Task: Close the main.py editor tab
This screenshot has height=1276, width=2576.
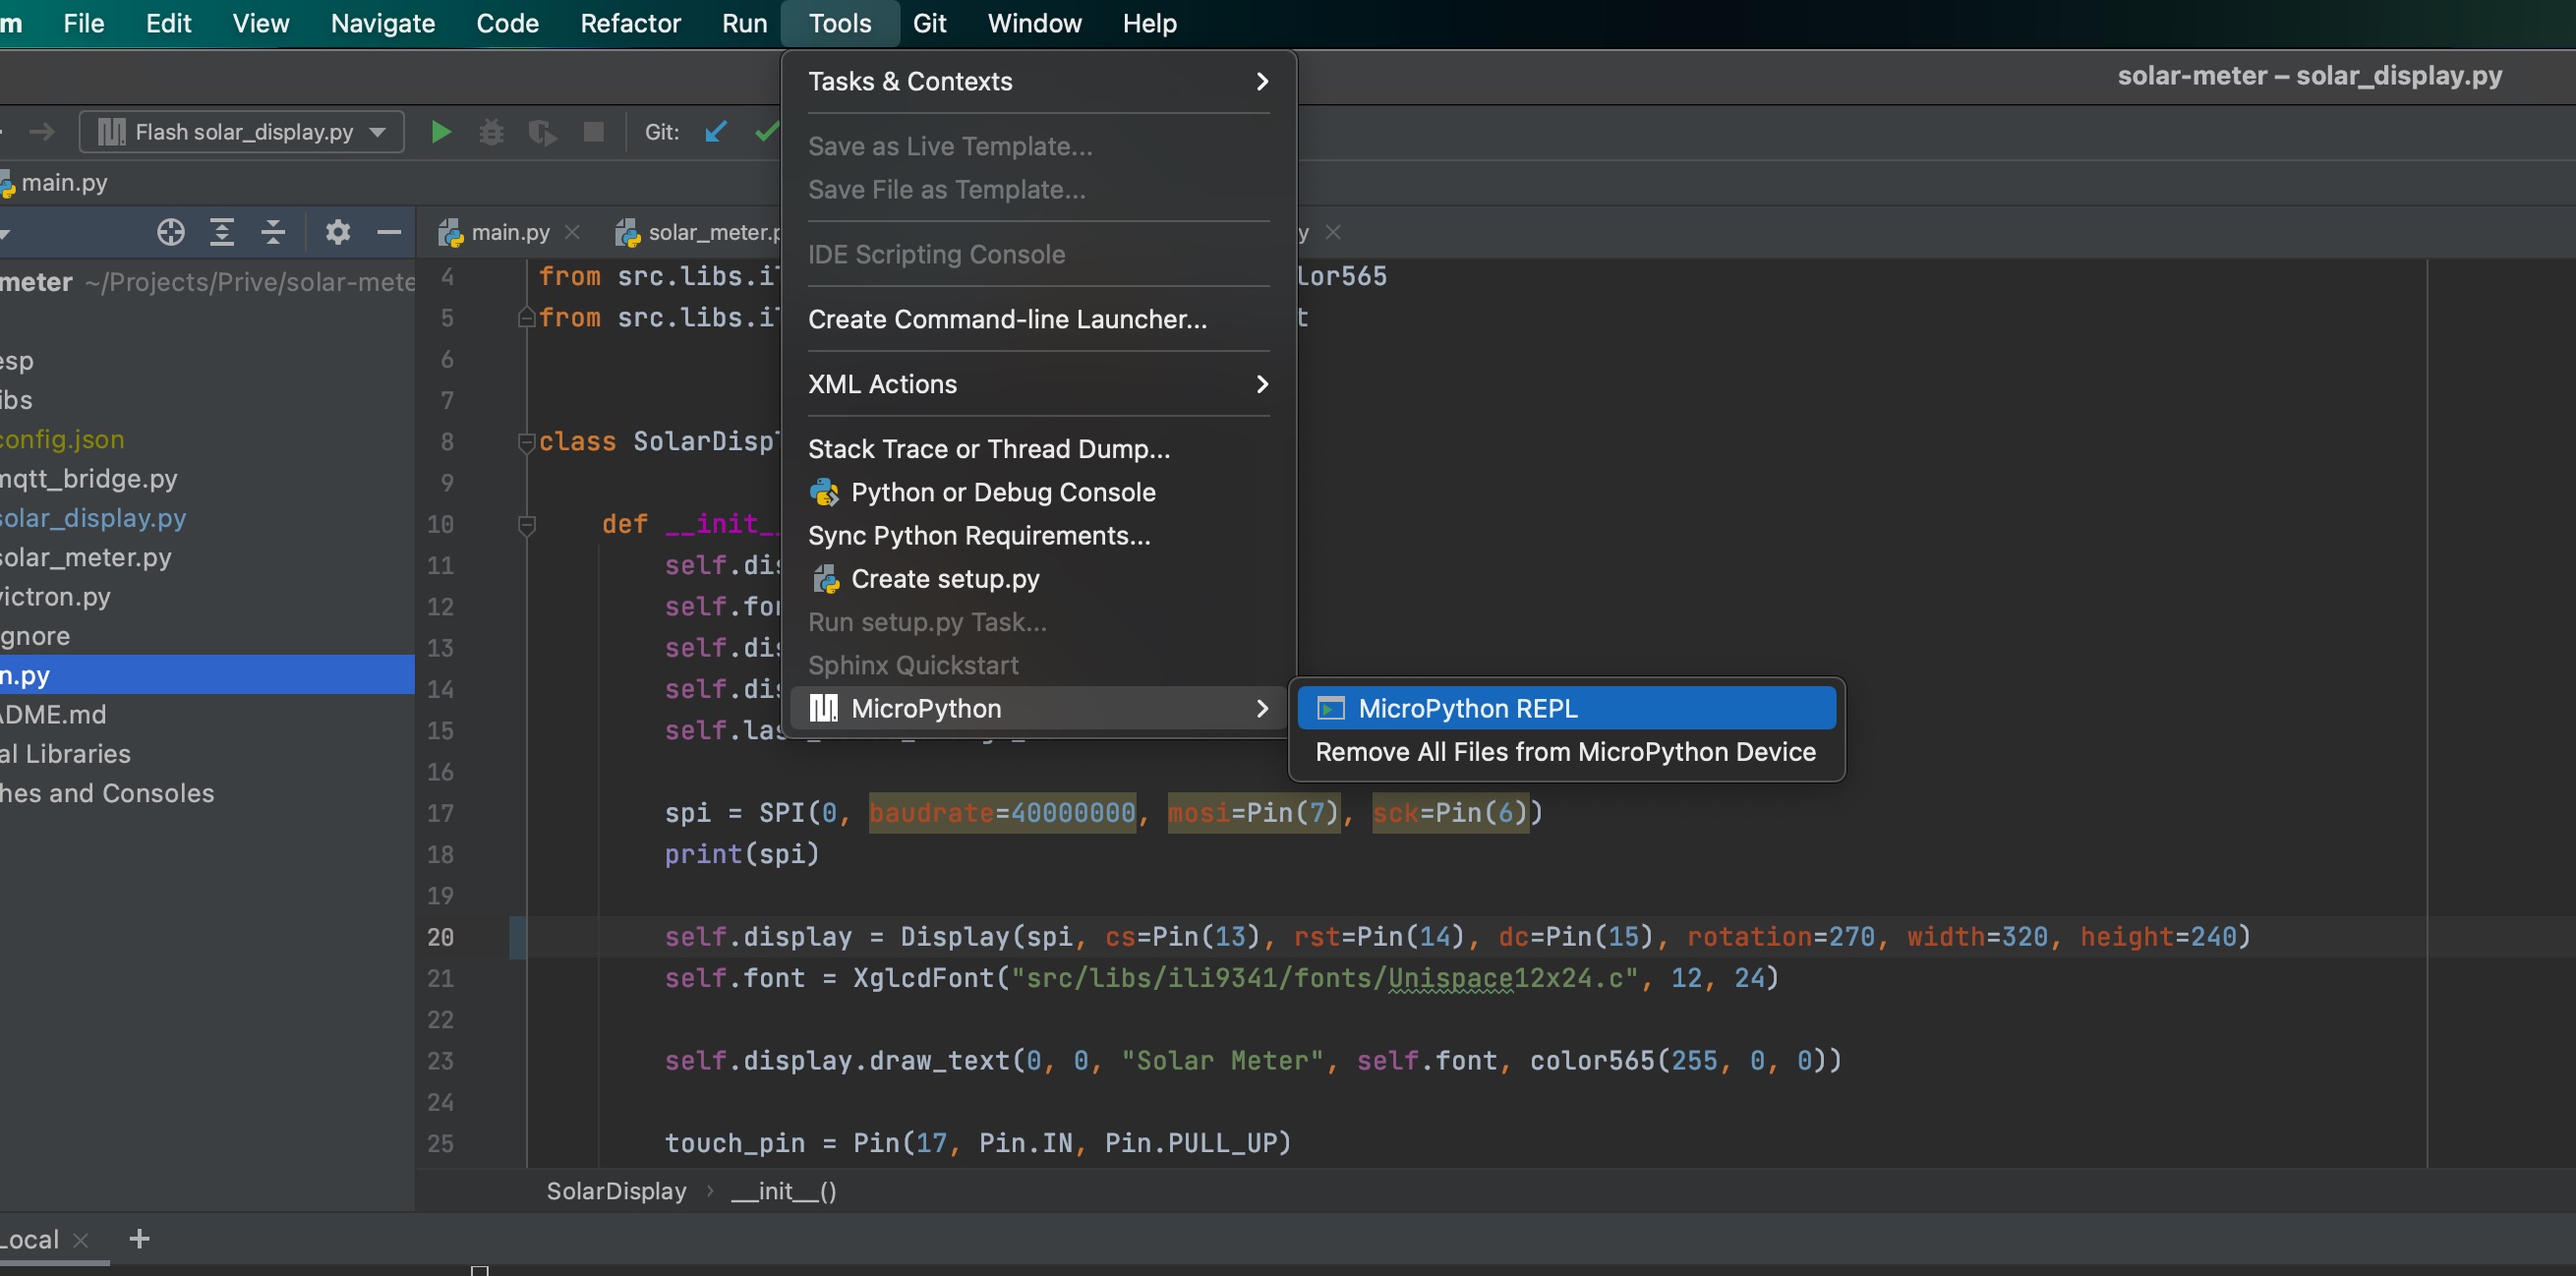Action: tap(572, 232)
